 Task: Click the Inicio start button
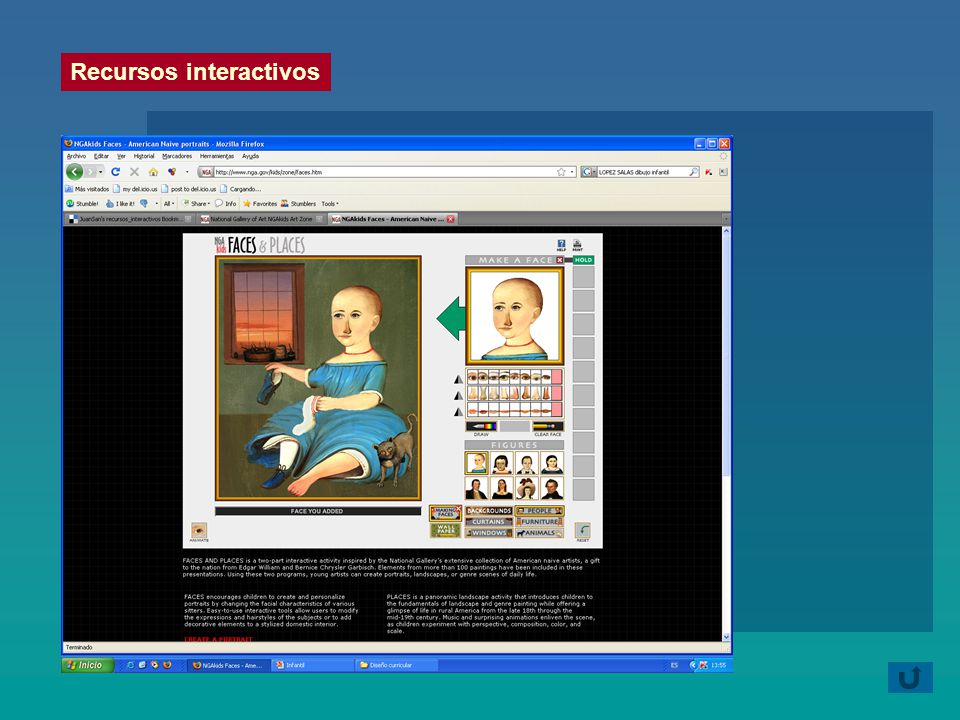pos(88,665)
